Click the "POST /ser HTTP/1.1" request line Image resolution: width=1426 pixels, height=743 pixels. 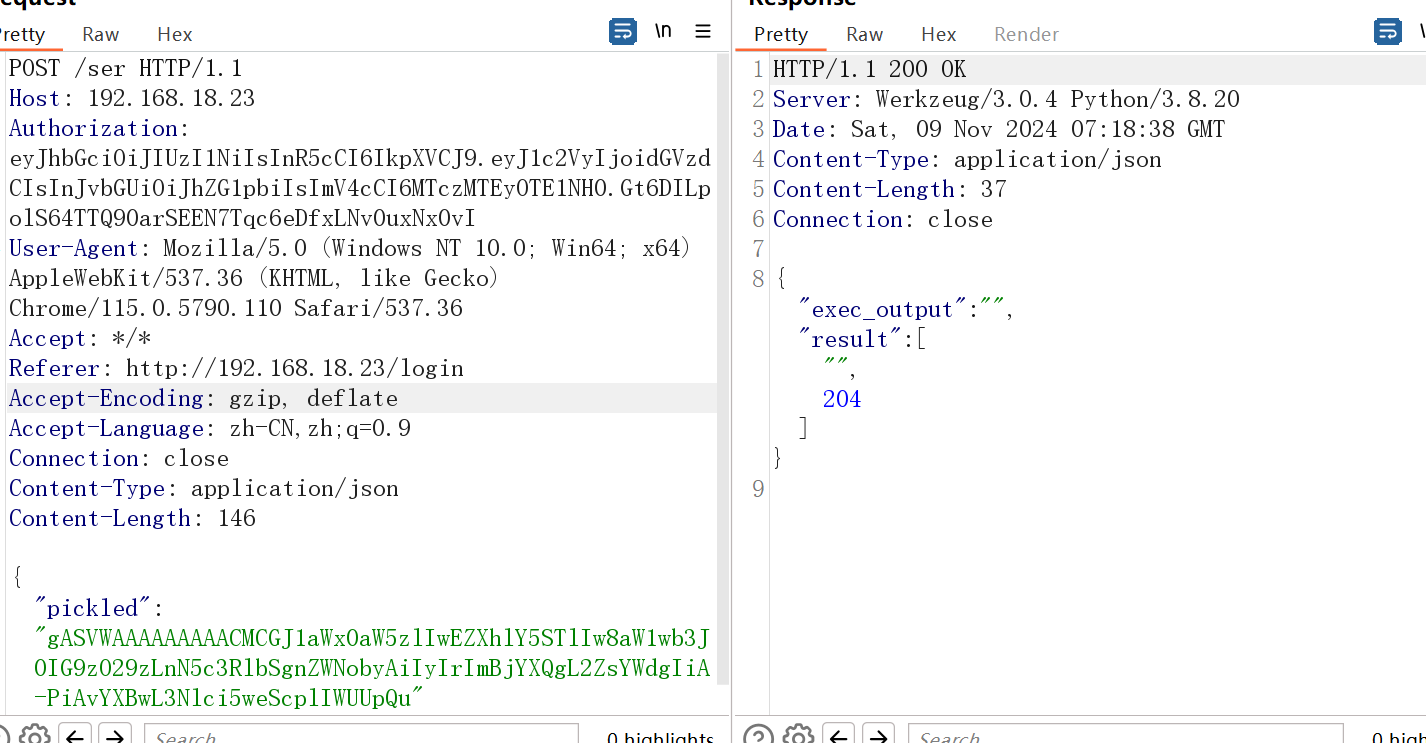(x=125, y=68)
